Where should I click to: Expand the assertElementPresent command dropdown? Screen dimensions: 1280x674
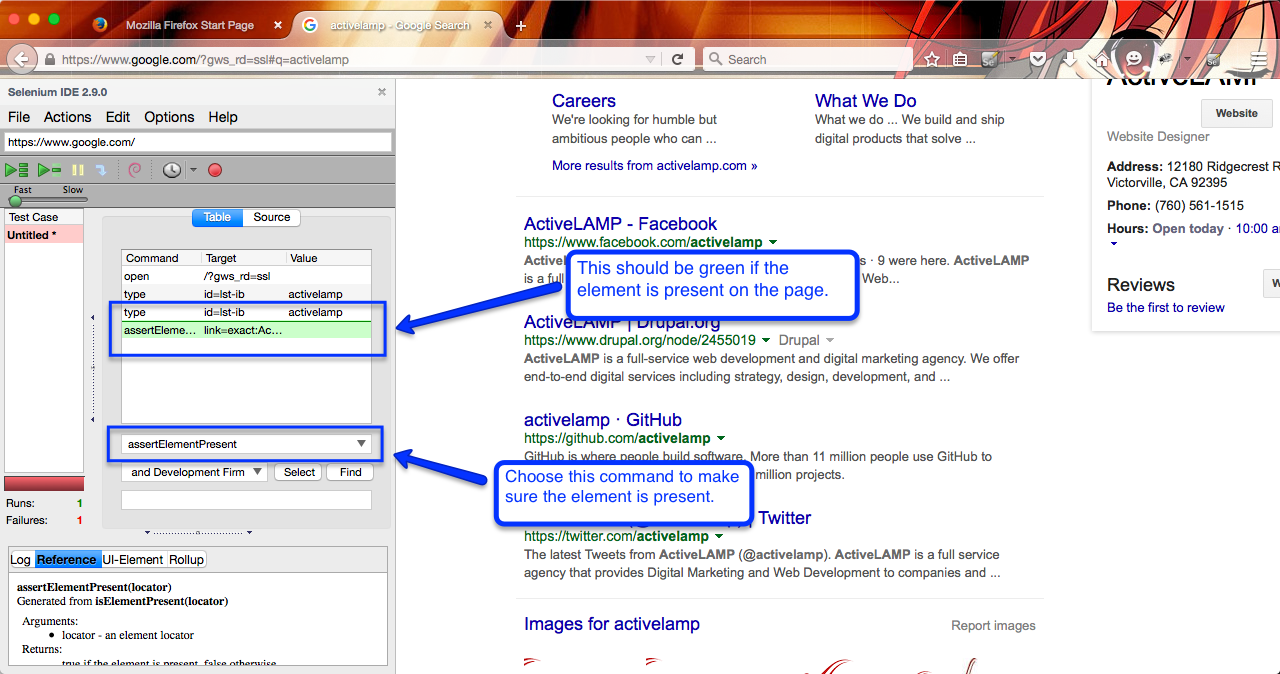361,444
